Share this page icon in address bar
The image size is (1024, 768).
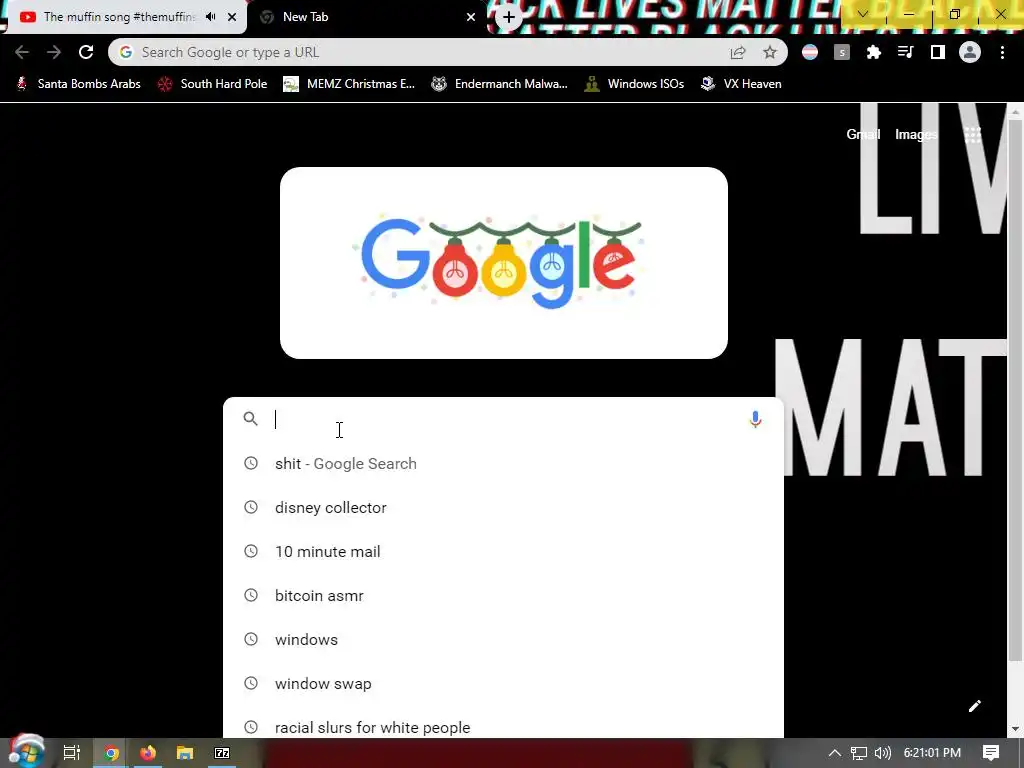[x=738, y=52]
